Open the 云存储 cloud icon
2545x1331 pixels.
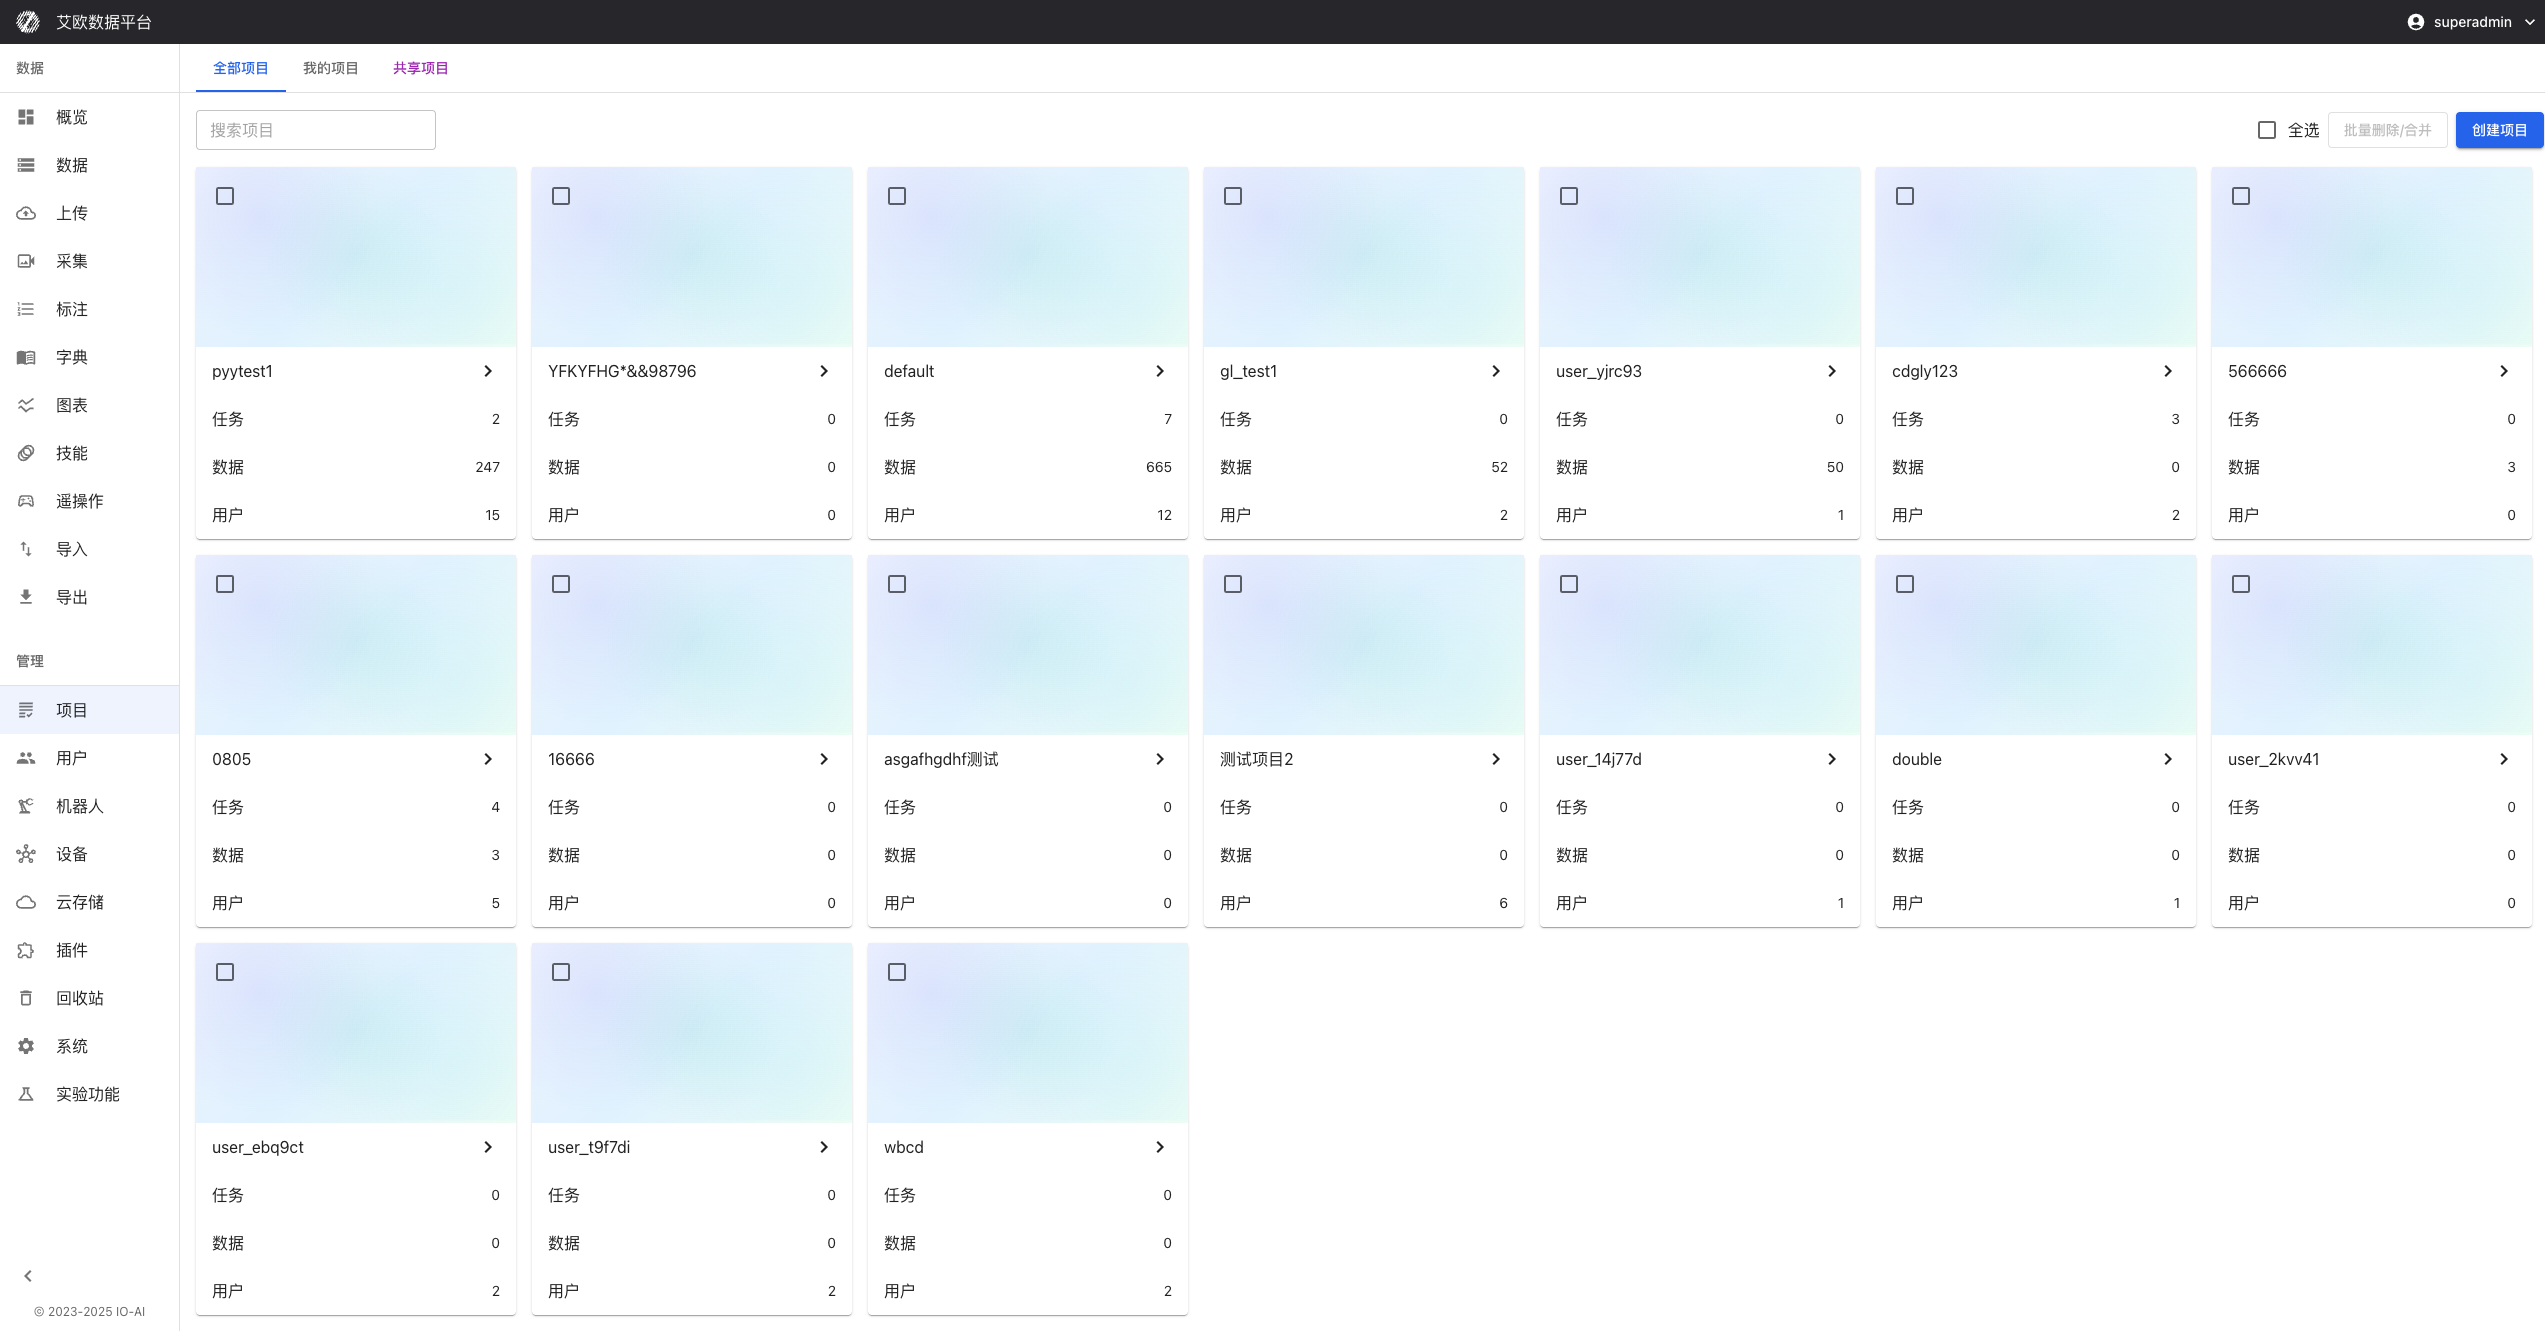[x=26, y=902]
